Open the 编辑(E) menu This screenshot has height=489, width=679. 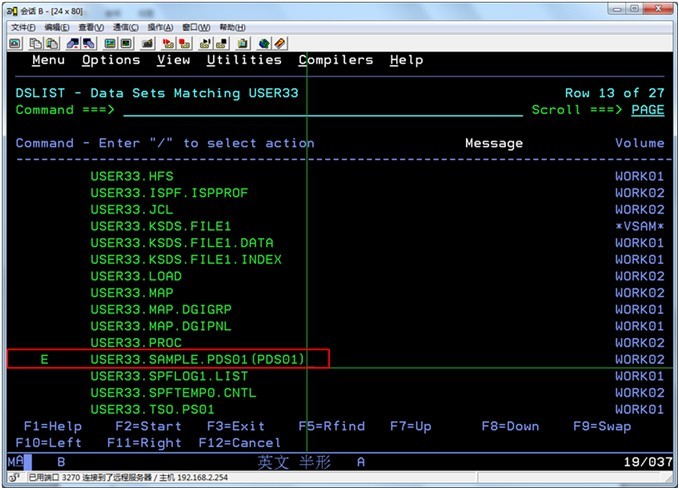pos(57,27)
